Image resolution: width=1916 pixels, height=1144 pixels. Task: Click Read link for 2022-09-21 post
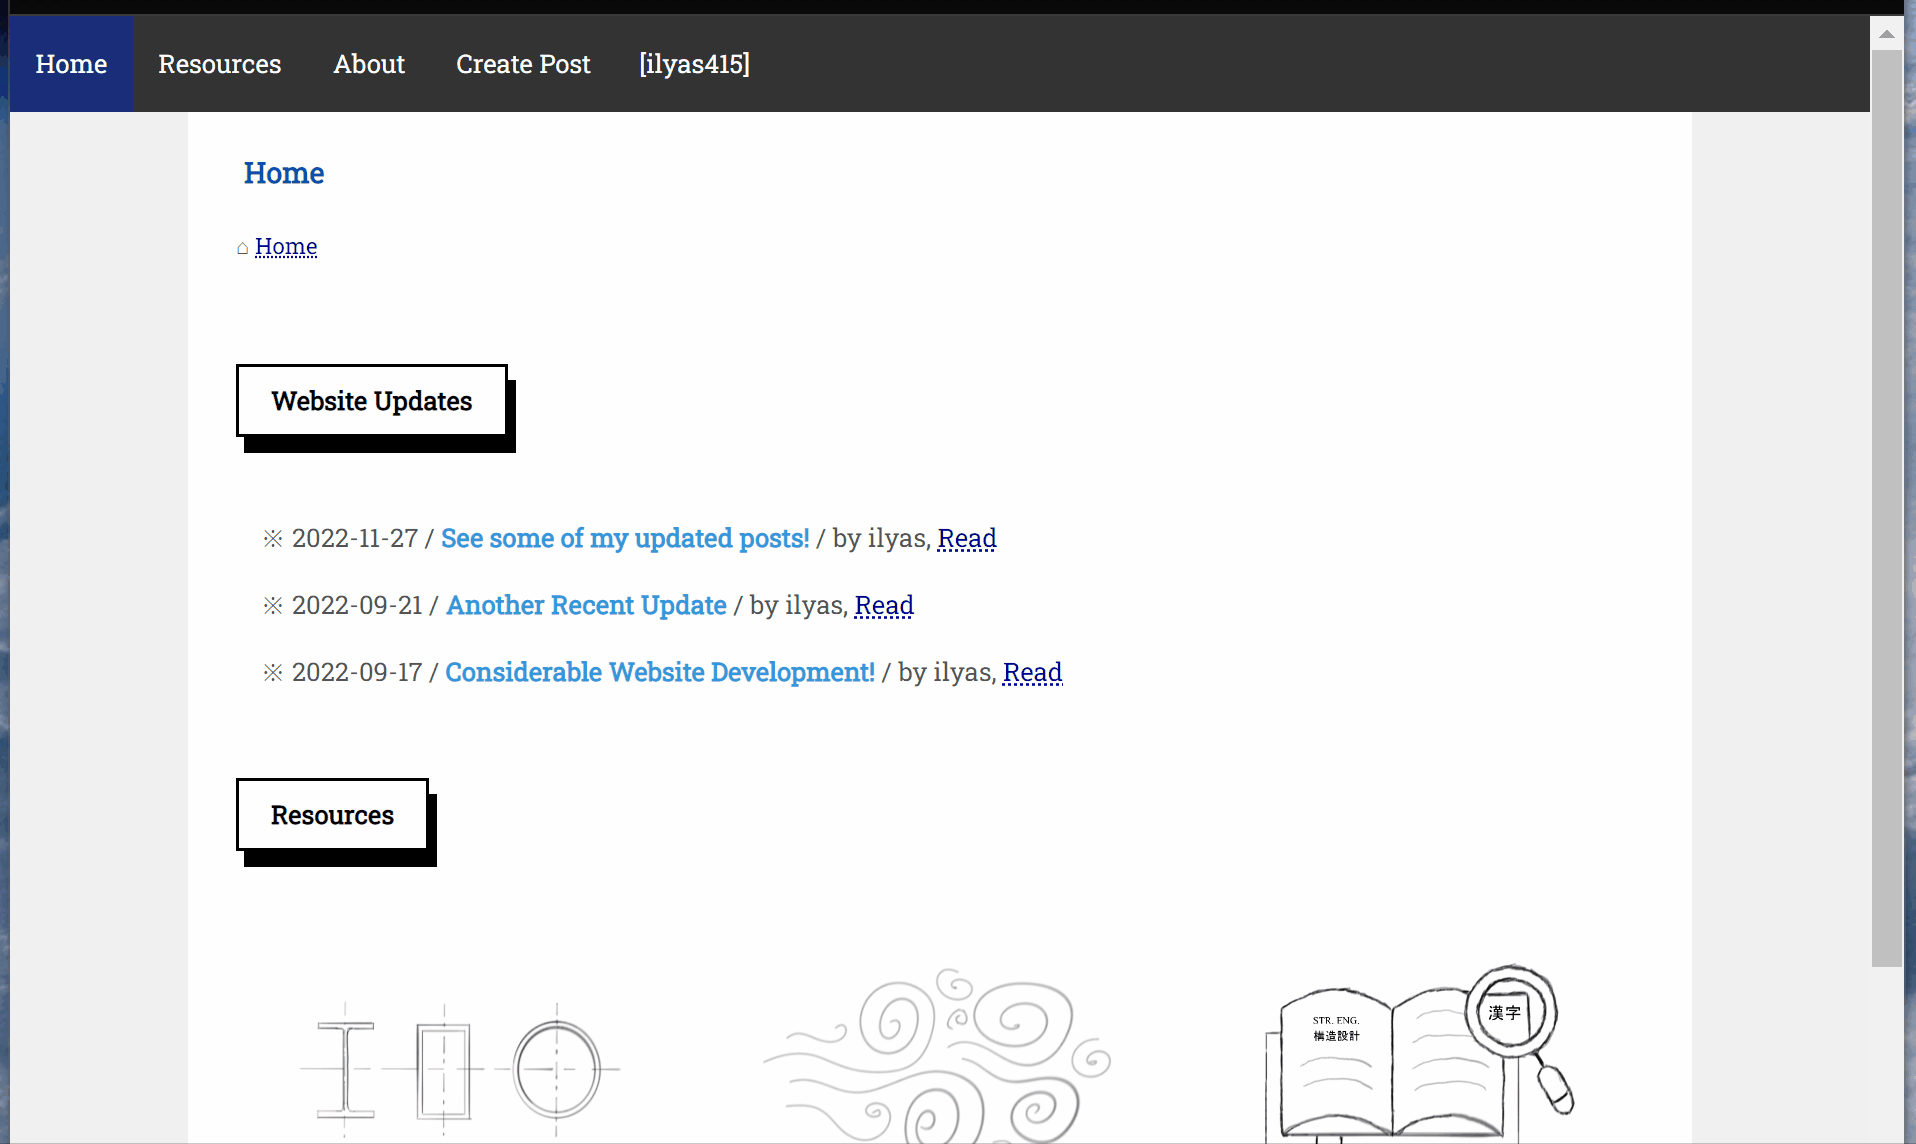point(884,605)
